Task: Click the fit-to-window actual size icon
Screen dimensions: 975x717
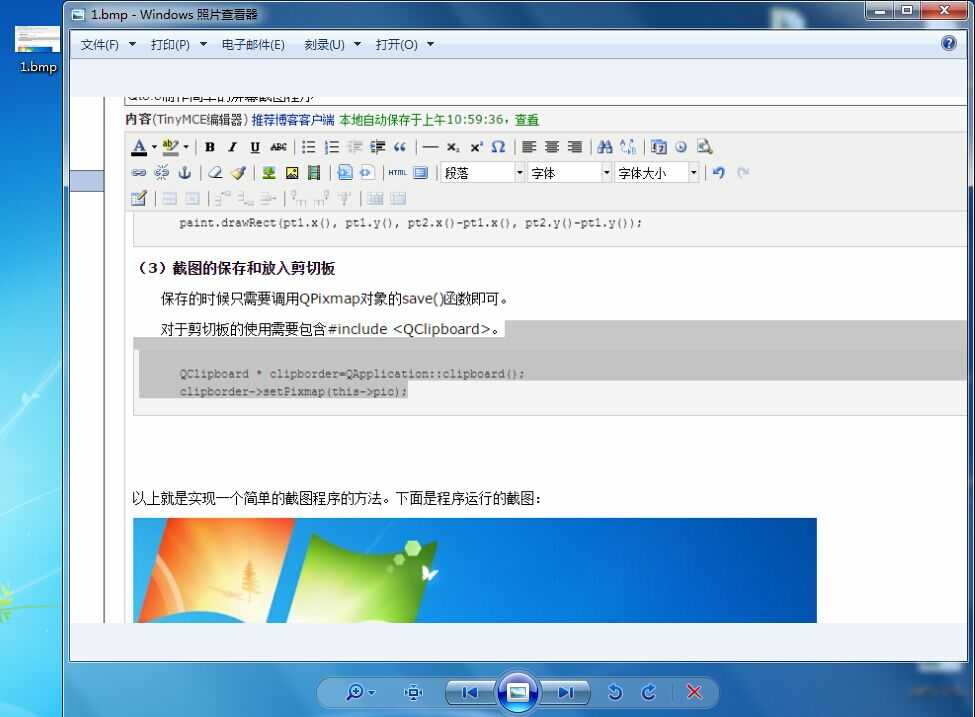Action: 414,692
